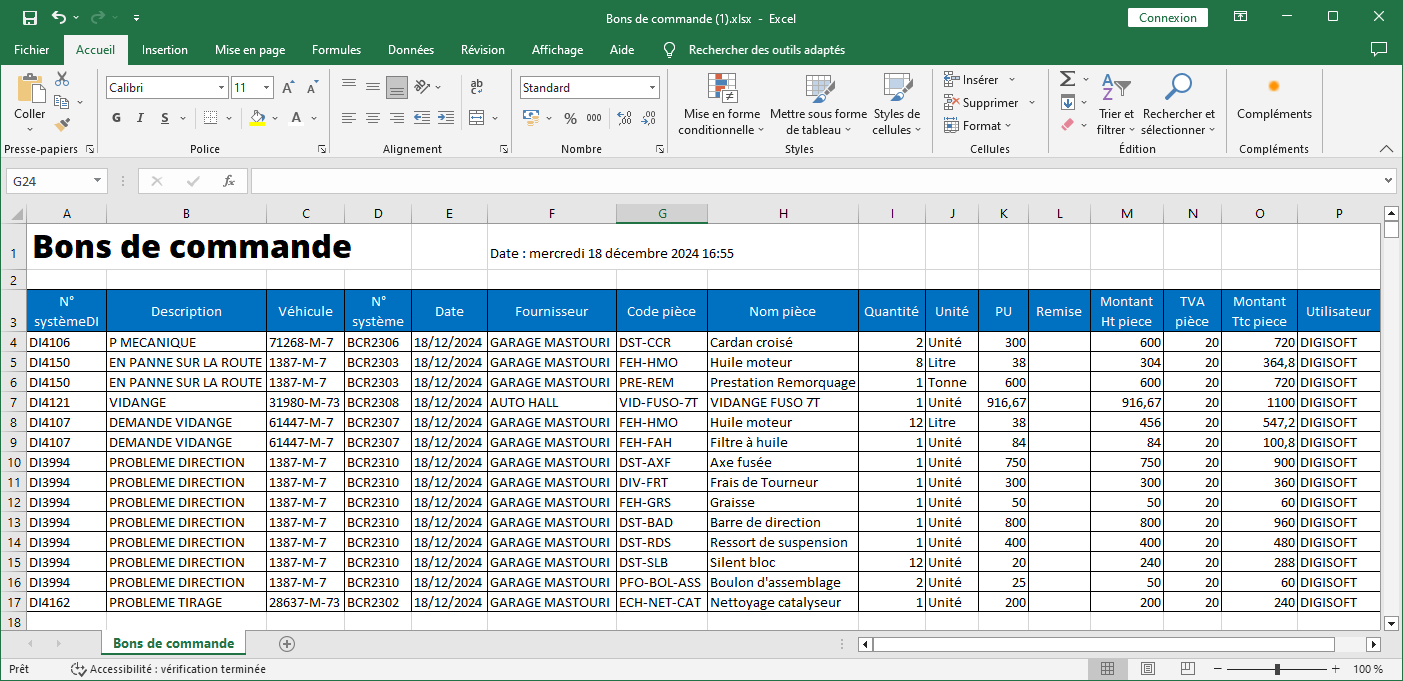Toggle middle vertical alignment
Image resolution: width=1403 pixels, height=681 pixels.
point(373,86)
